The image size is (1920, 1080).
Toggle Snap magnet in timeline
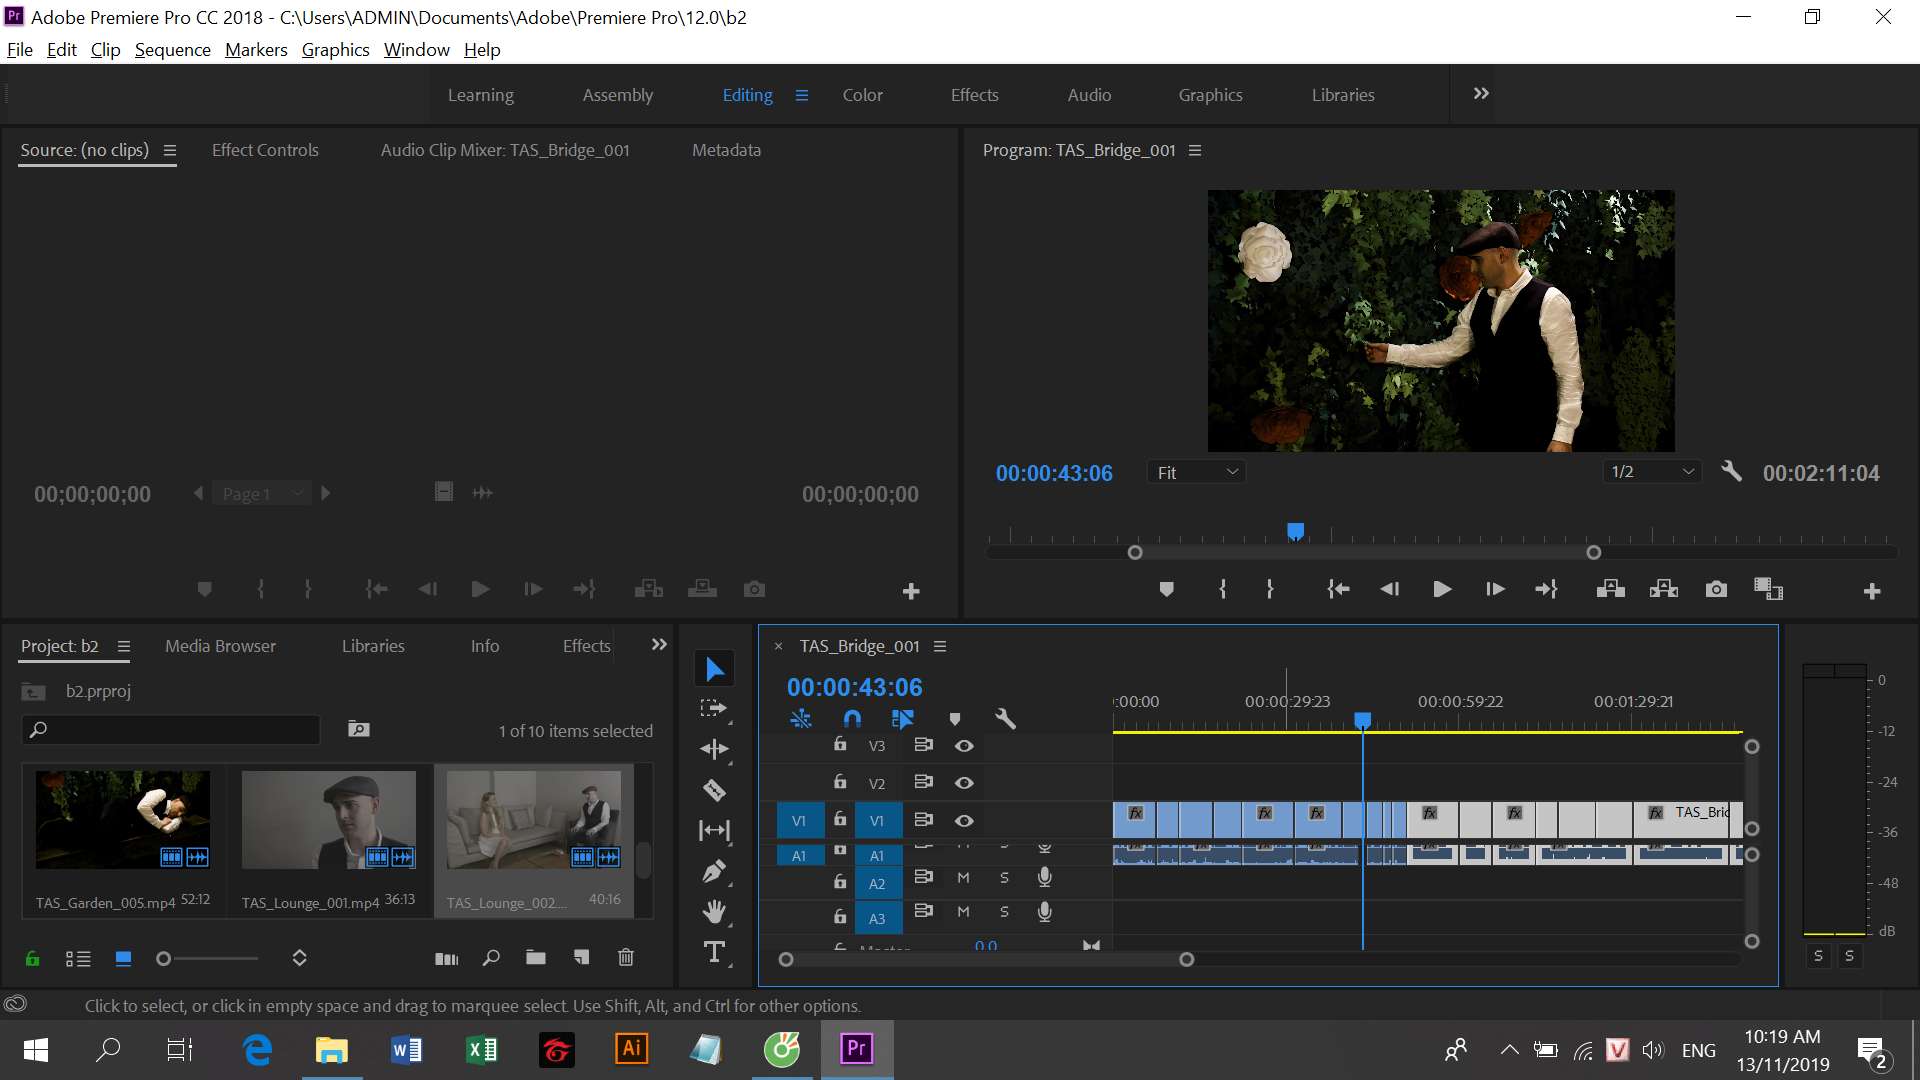tap(852, 718)
